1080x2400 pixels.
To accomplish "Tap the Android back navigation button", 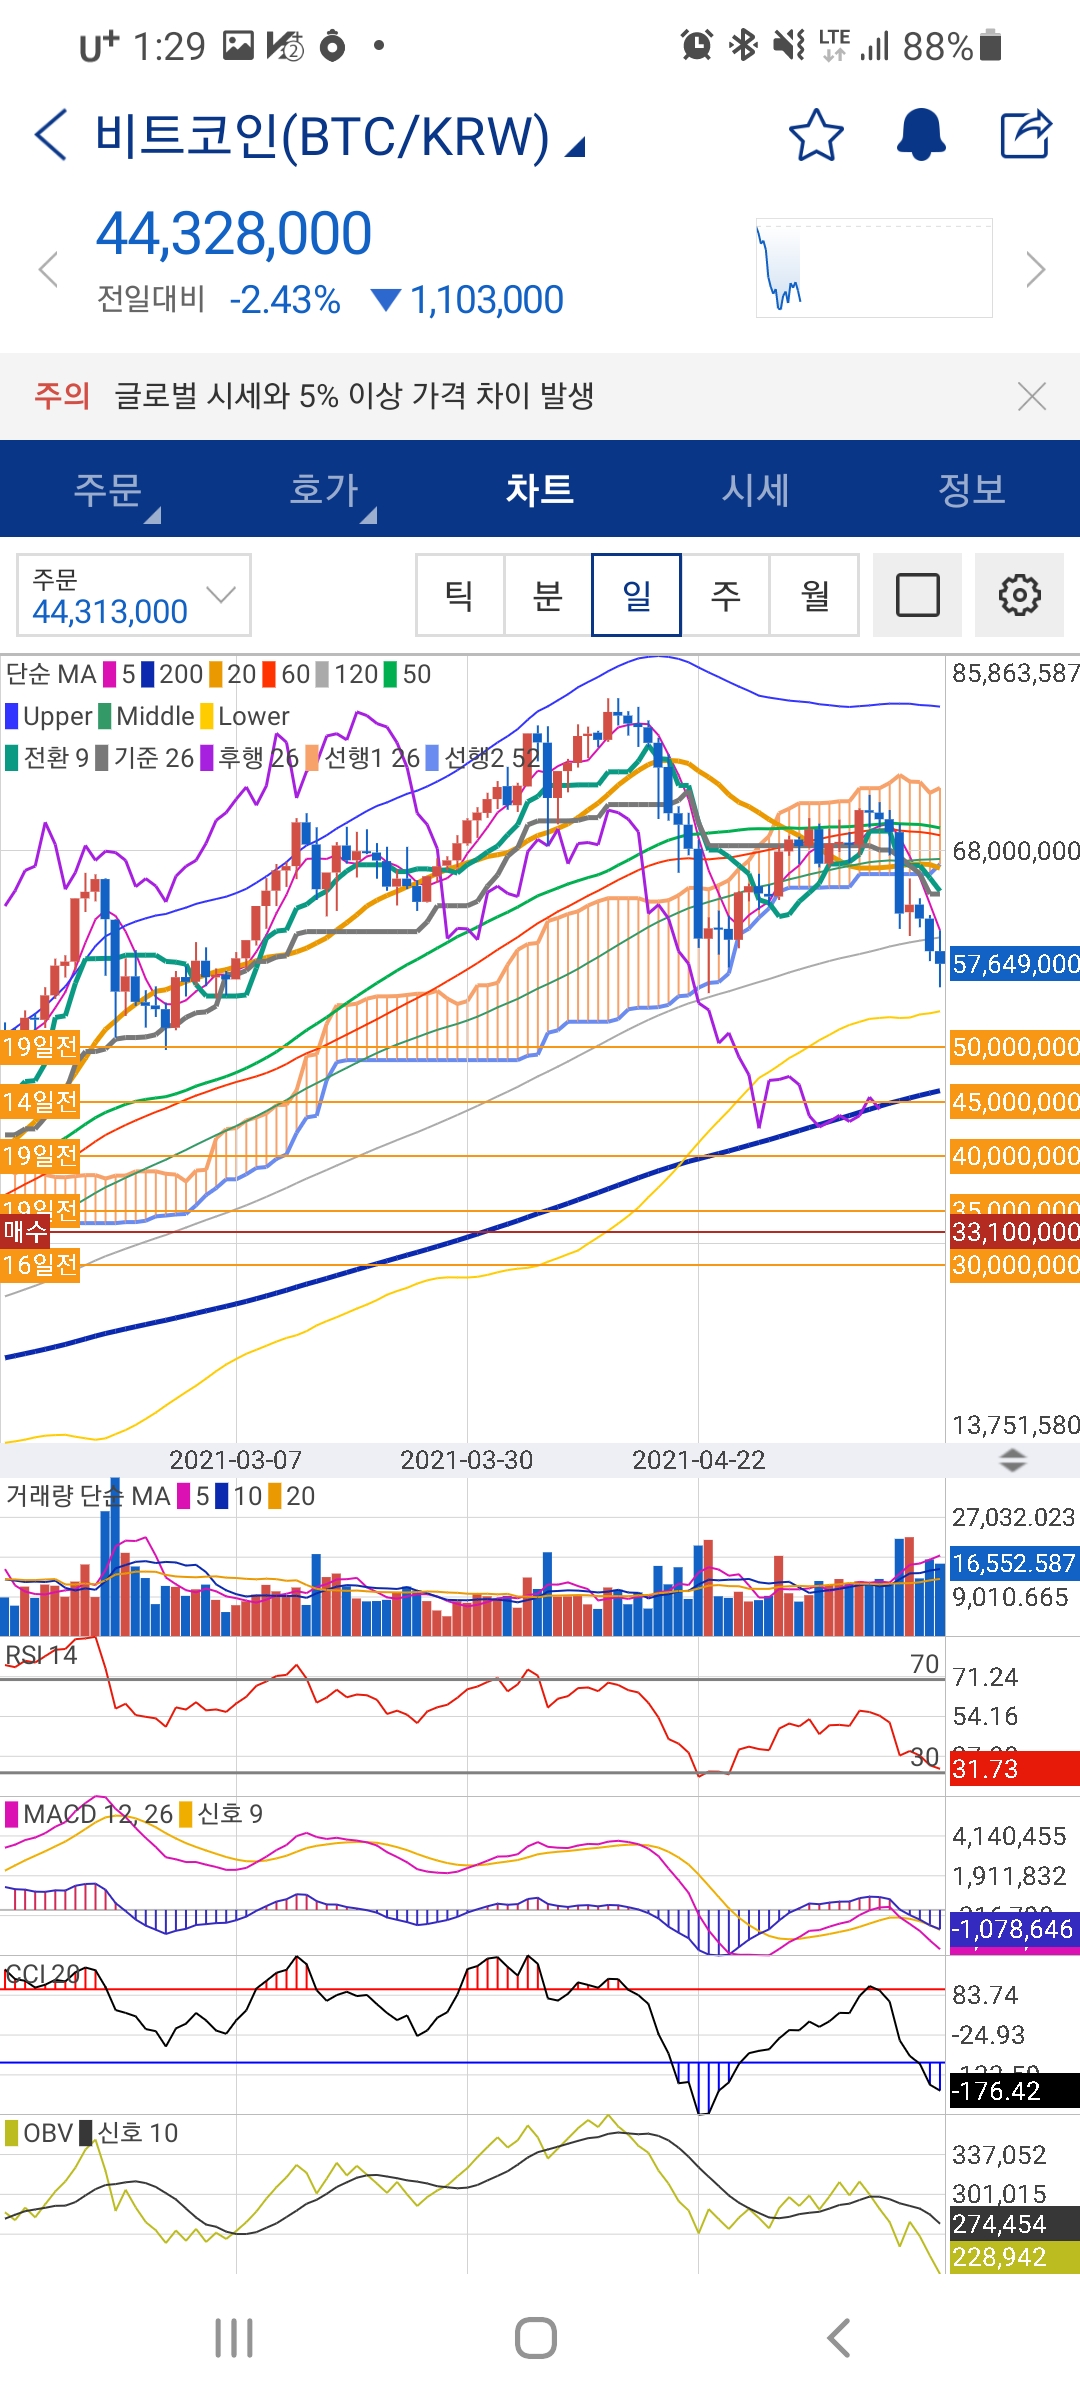I will coord(839,2338).
